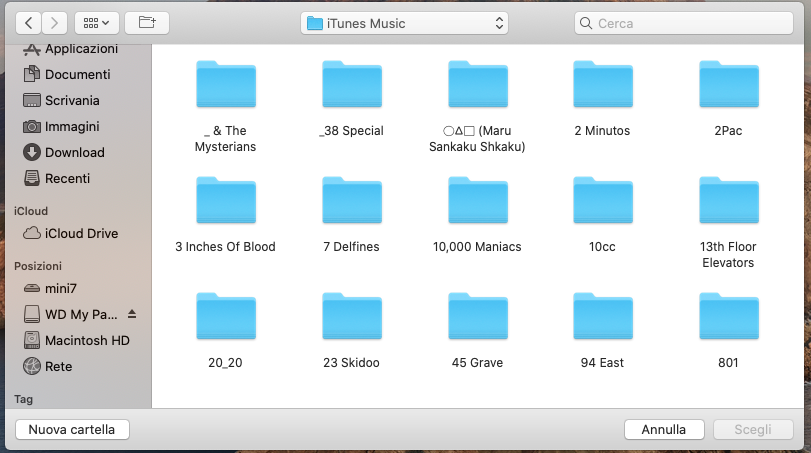Viewport: 811px width, 453px height.
Task: Click the "_38 Special" name label
Action: [x=351, y=131]
